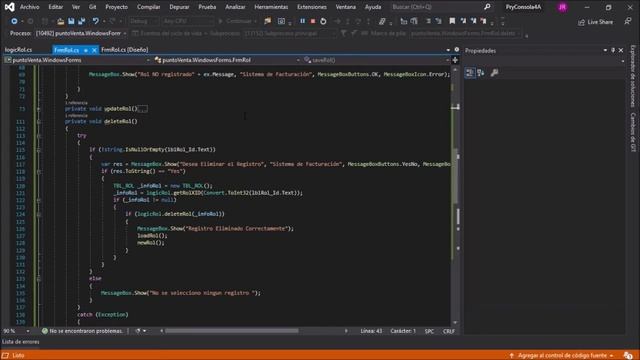
Task: Open the puntoVenta.WindowsForms project scope dropdown
Action: tap(77, 60)
